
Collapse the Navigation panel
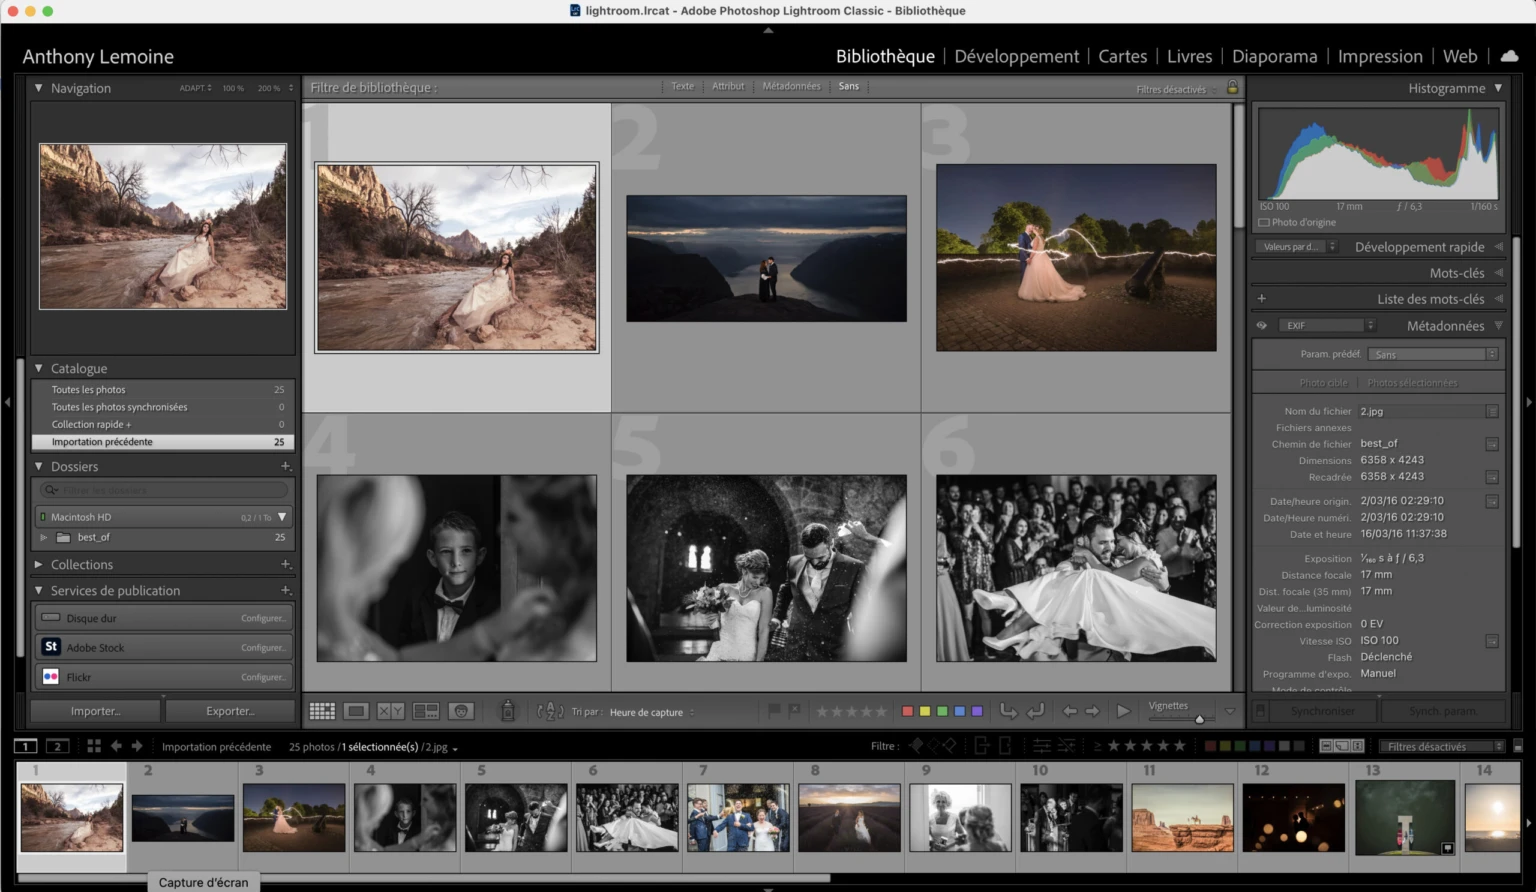coord(39,88)
